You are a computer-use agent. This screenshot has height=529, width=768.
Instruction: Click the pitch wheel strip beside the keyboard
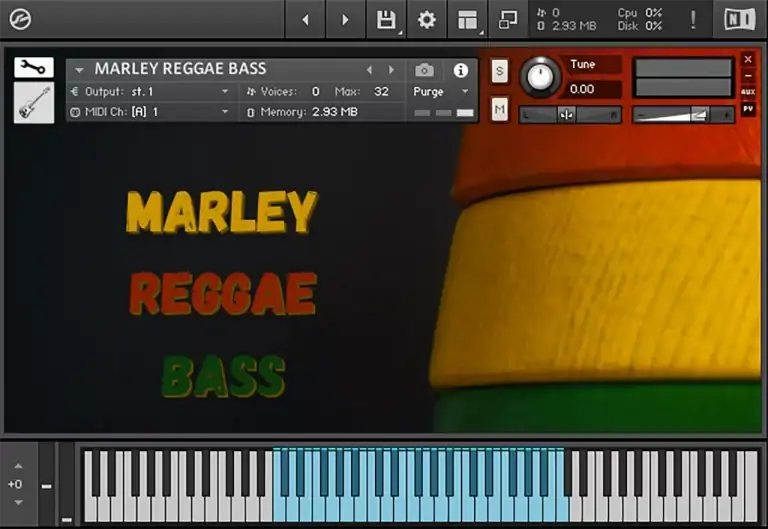(47, 484)
